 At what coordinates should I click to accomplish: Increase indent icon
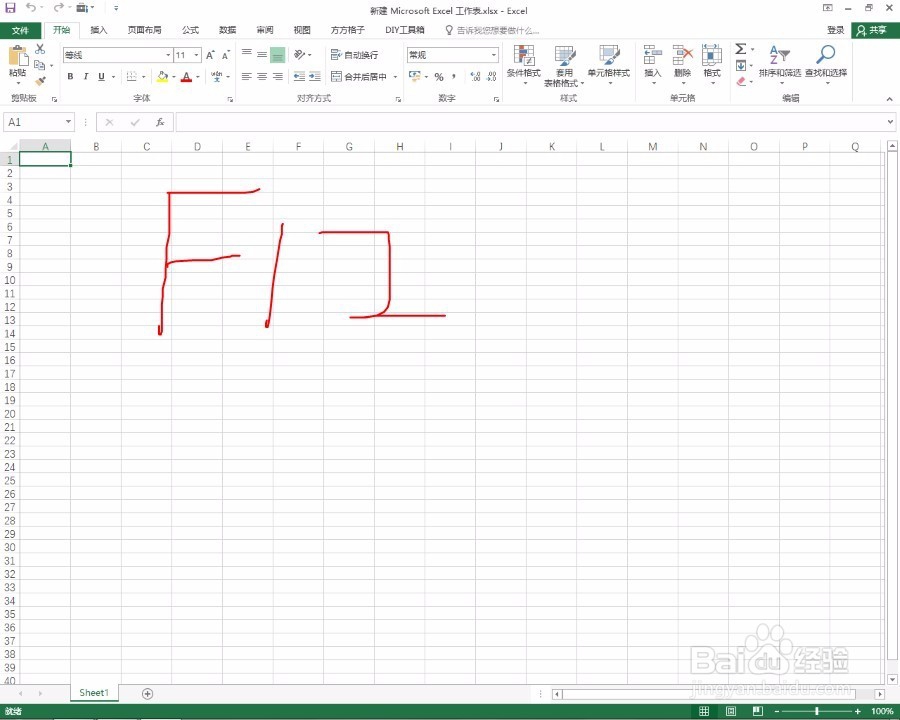coord(315,76)
